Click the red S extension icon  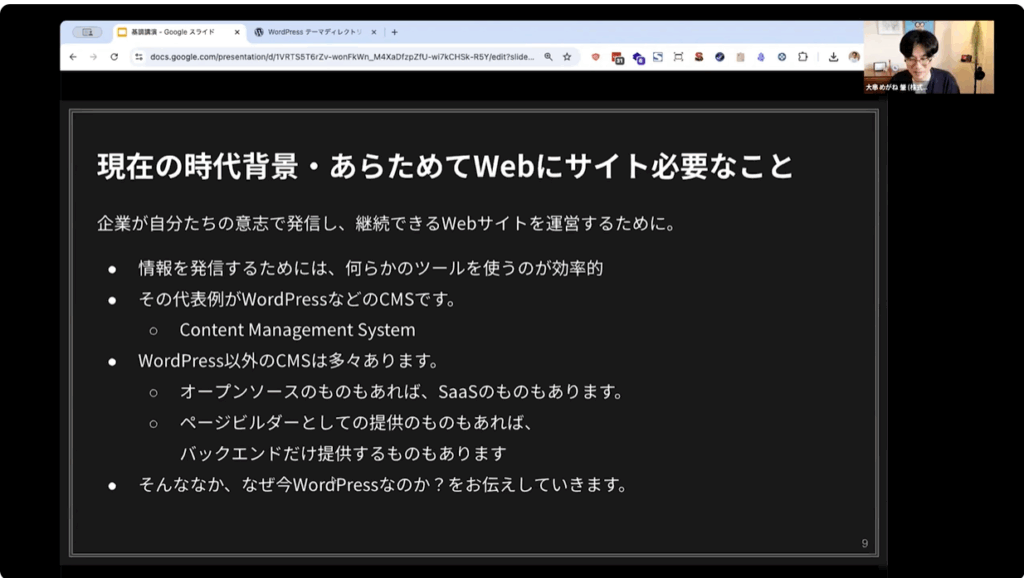(699, 57)
